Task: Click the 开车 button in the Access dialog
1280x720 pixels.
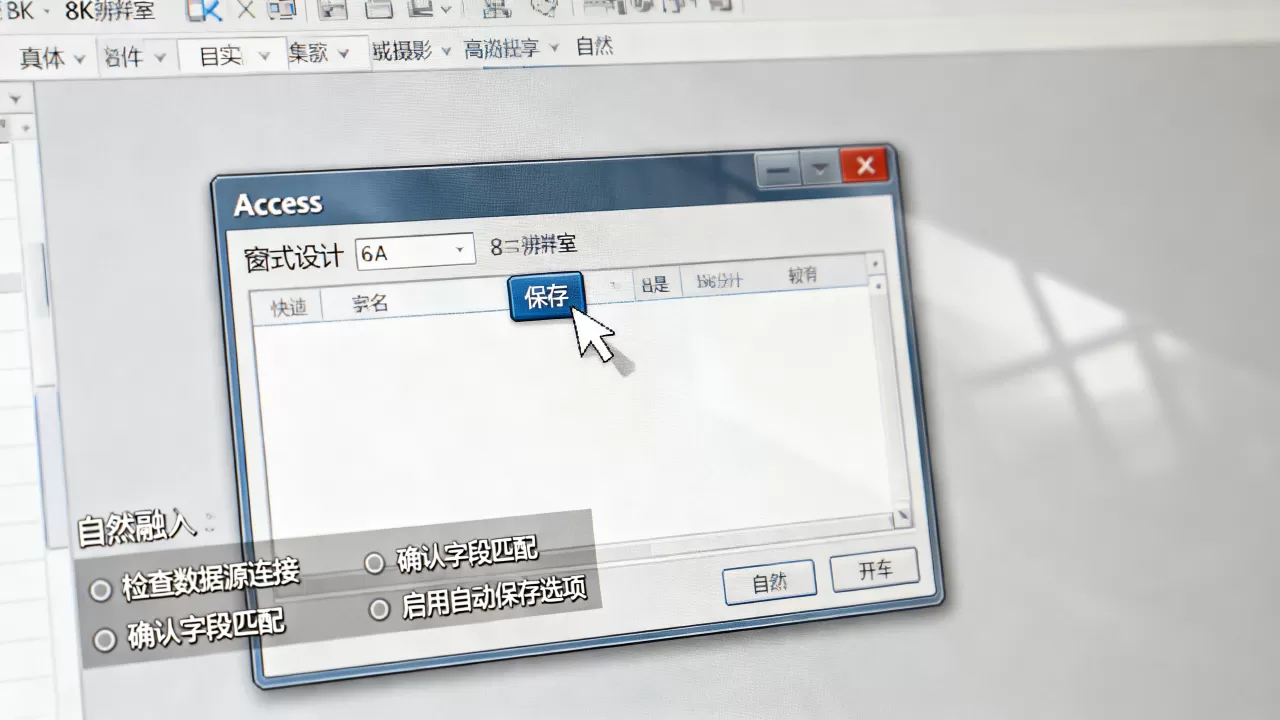Action: [875, 570]
